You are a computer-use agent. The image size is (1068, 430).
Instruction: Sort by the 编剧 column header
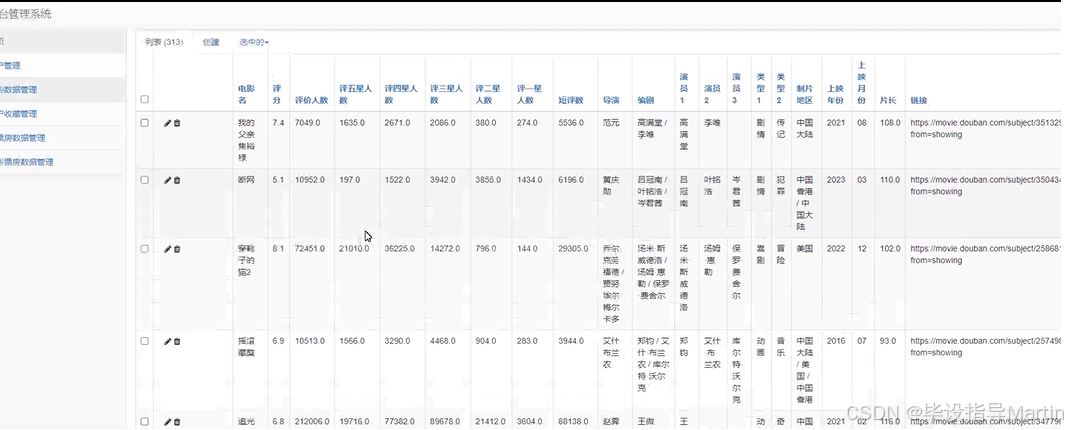coord(646,100)
